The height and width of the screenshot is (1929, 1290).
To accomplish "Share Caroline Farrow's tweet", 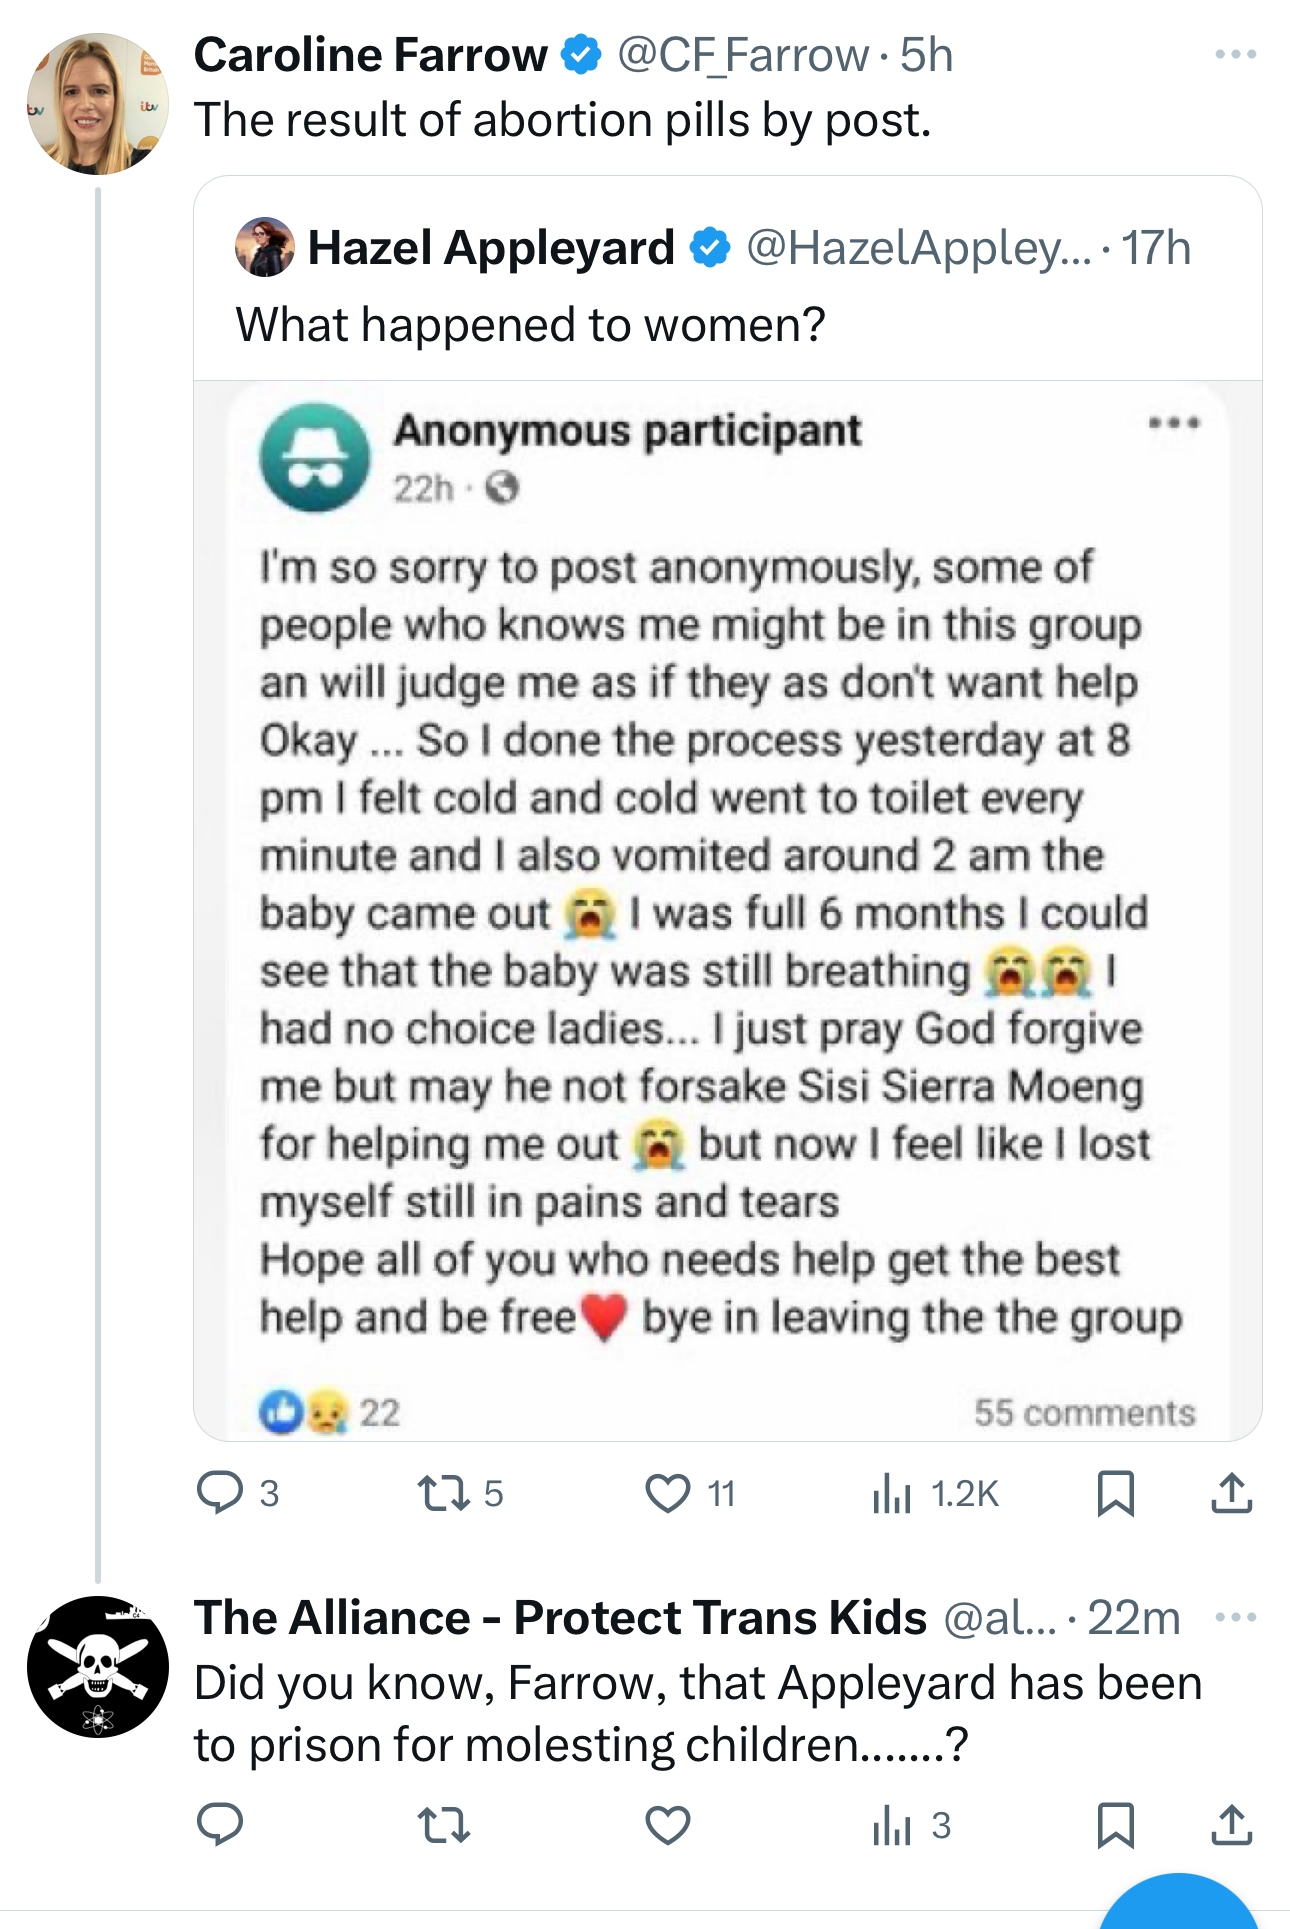I will pos(1231,1493).
